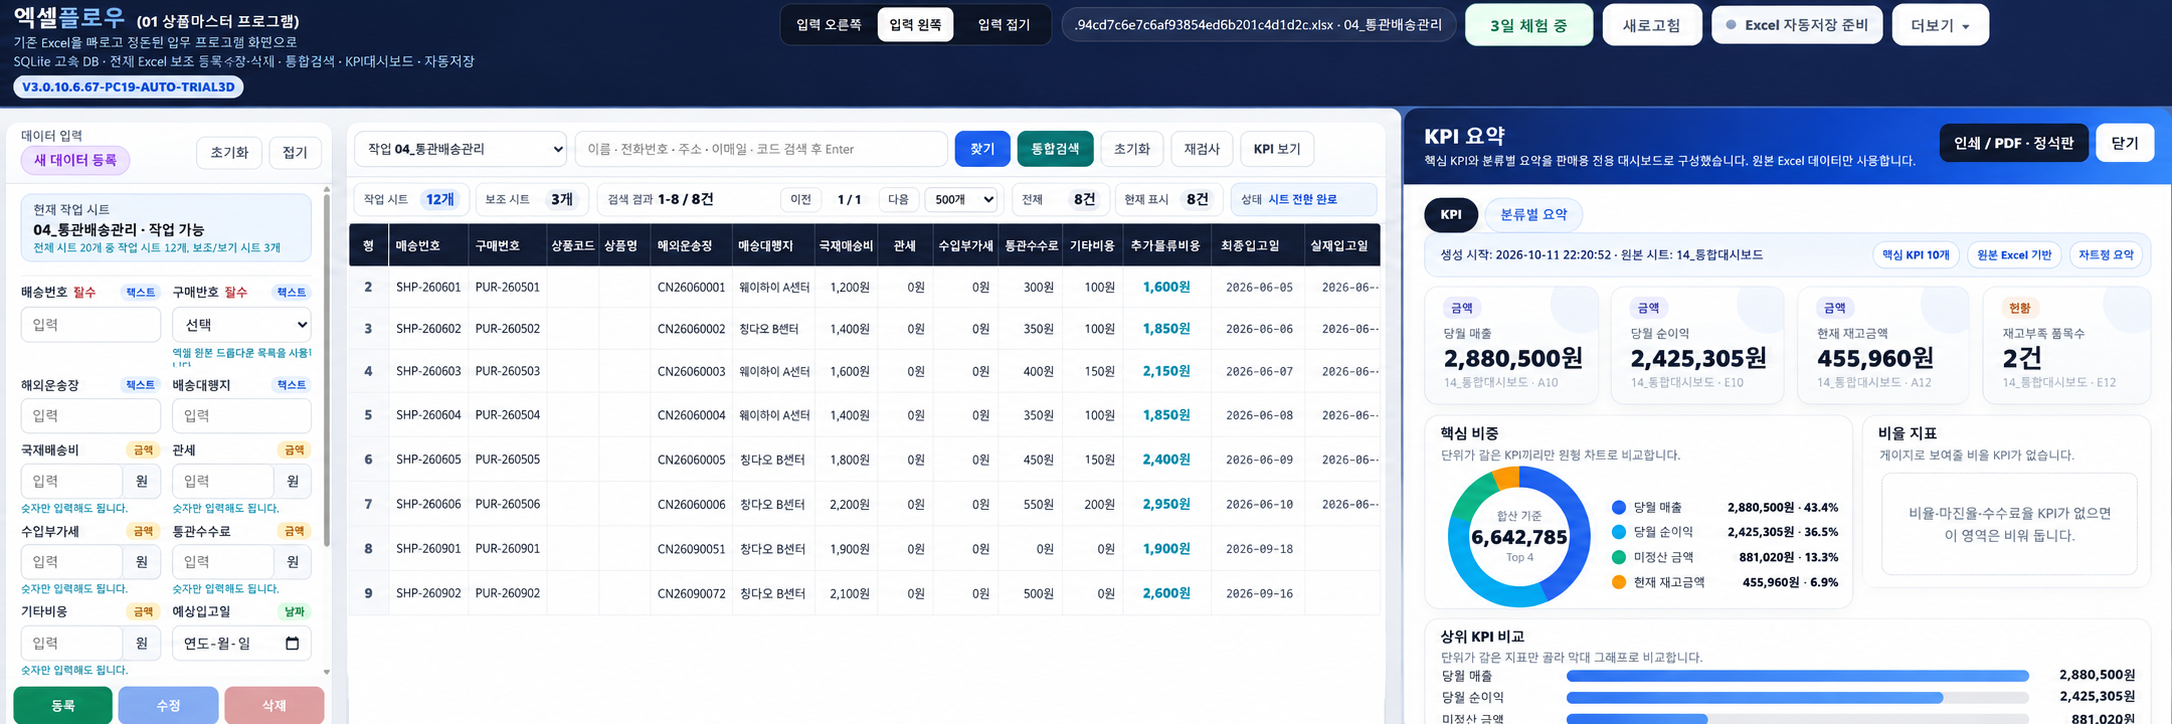2172x724 pixels.
Task: Switch to the KPI tab
Action: pyautogui.click(x=1450, y=214)
